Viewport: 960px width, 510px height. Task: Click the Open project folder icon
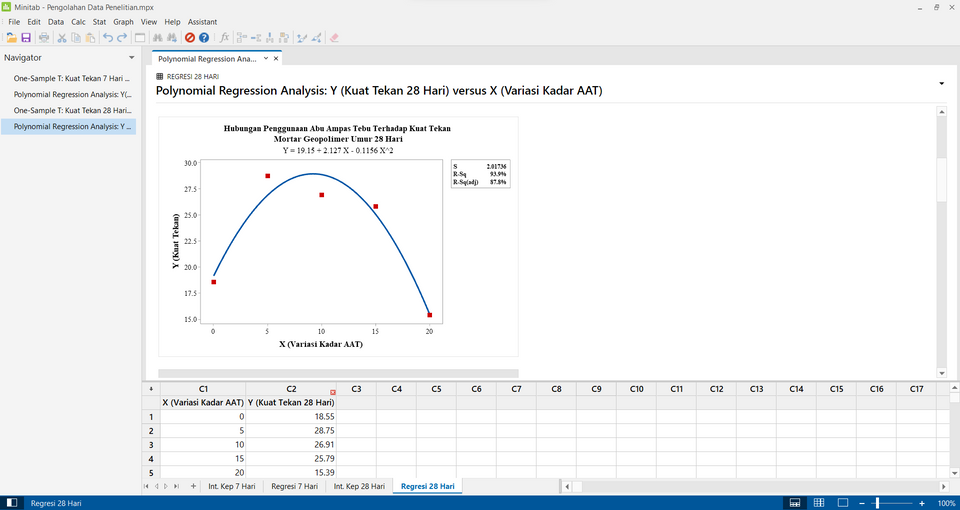pos(11,38)
